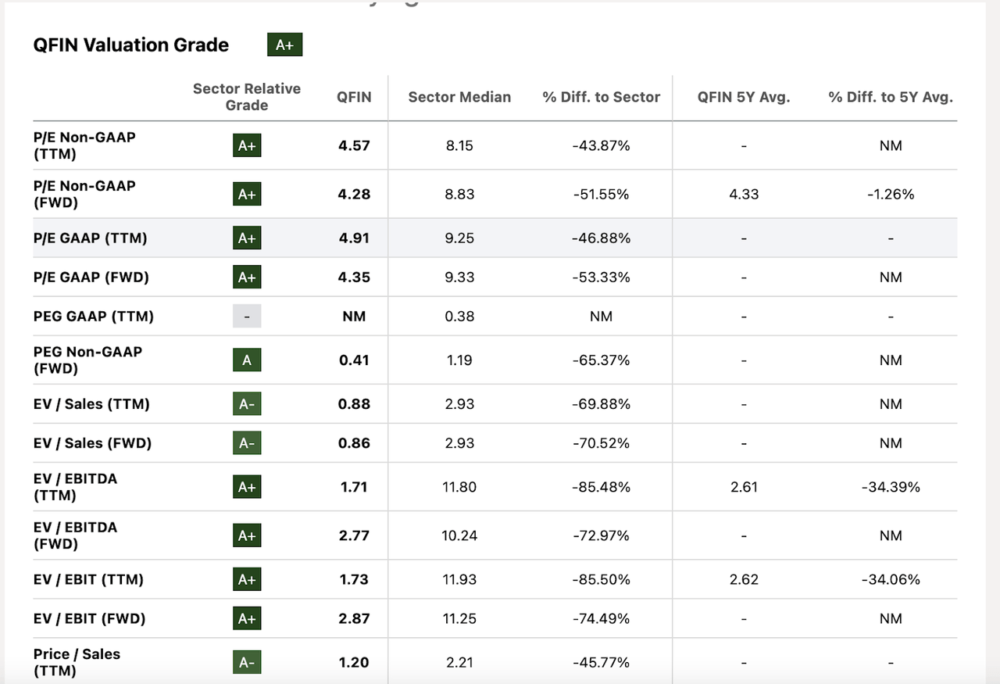Select the 5Y average value 2.62

click(744, 579)
